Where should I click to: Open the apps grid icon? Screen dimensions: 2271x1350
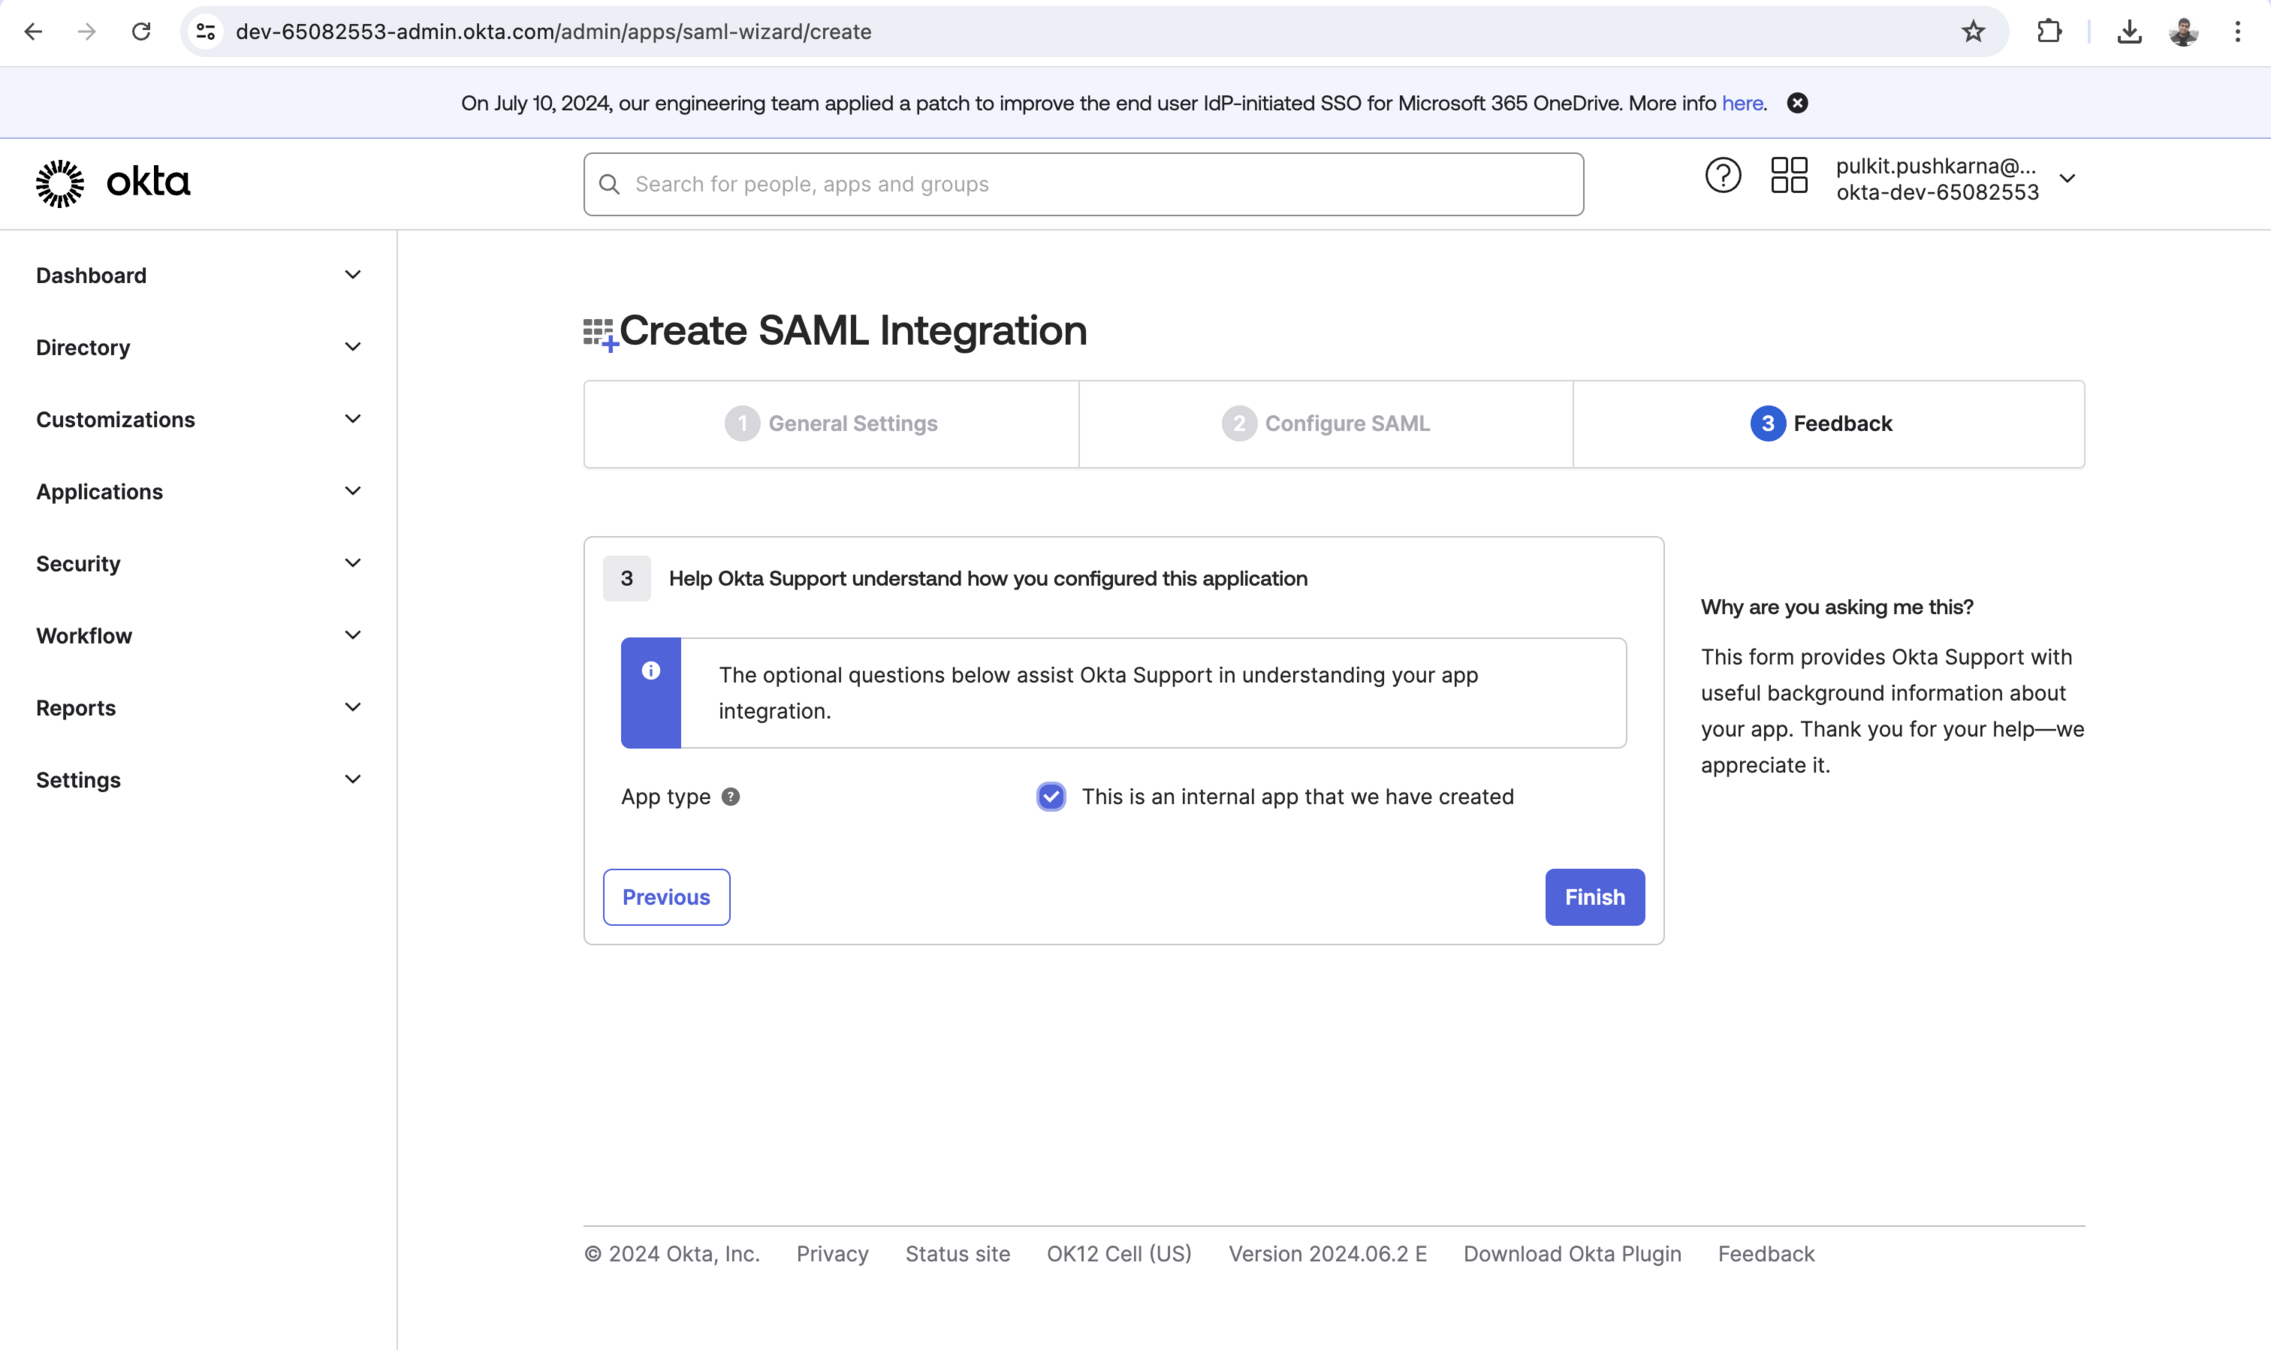point(1788,176)
